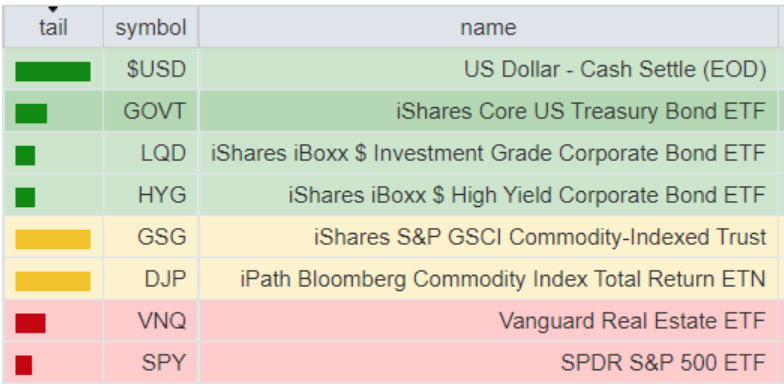Sort by the name column header
This screenshot has width=784, height=390.
point(488,28)
